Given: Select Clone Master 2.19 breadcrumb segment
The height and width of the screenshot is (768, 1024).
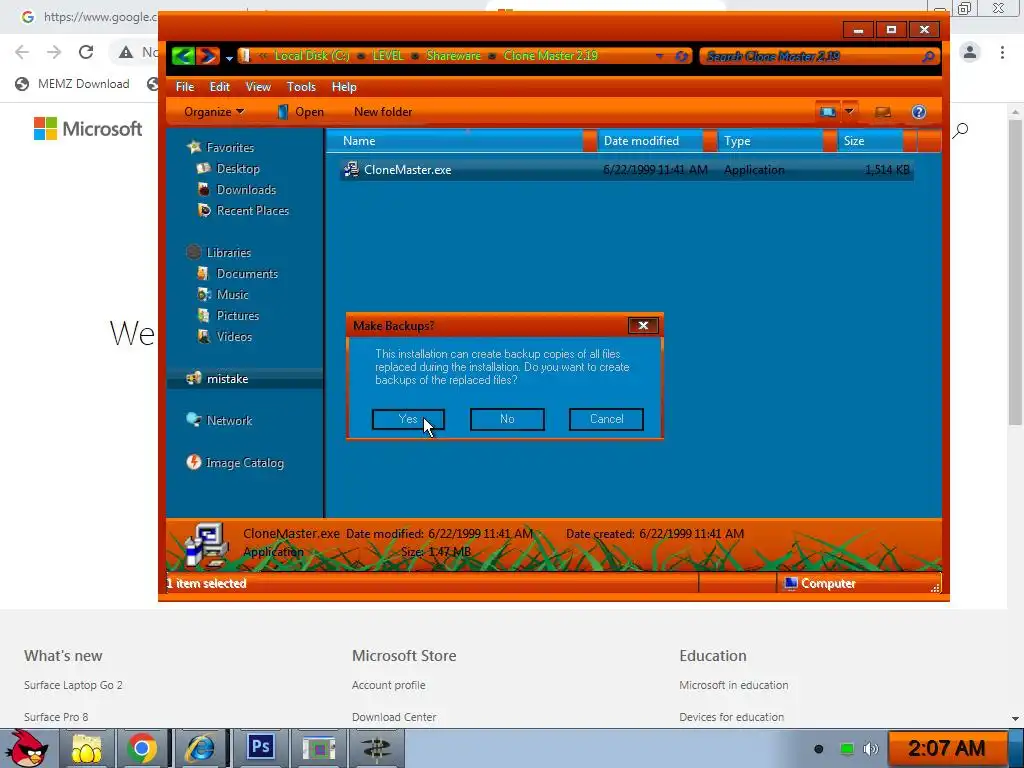Looking at the screenshot, I should coord(551,56).
